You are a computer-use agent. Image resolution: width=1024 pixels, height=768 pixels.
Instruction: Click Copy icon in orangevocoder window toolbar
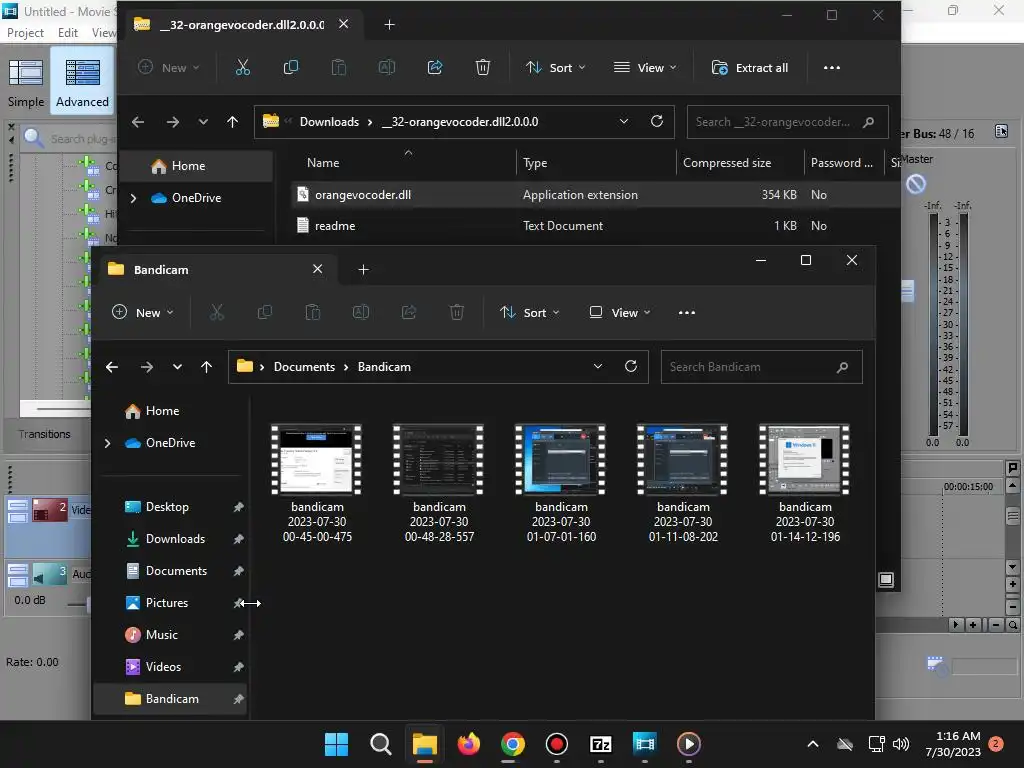click(291, 67)
